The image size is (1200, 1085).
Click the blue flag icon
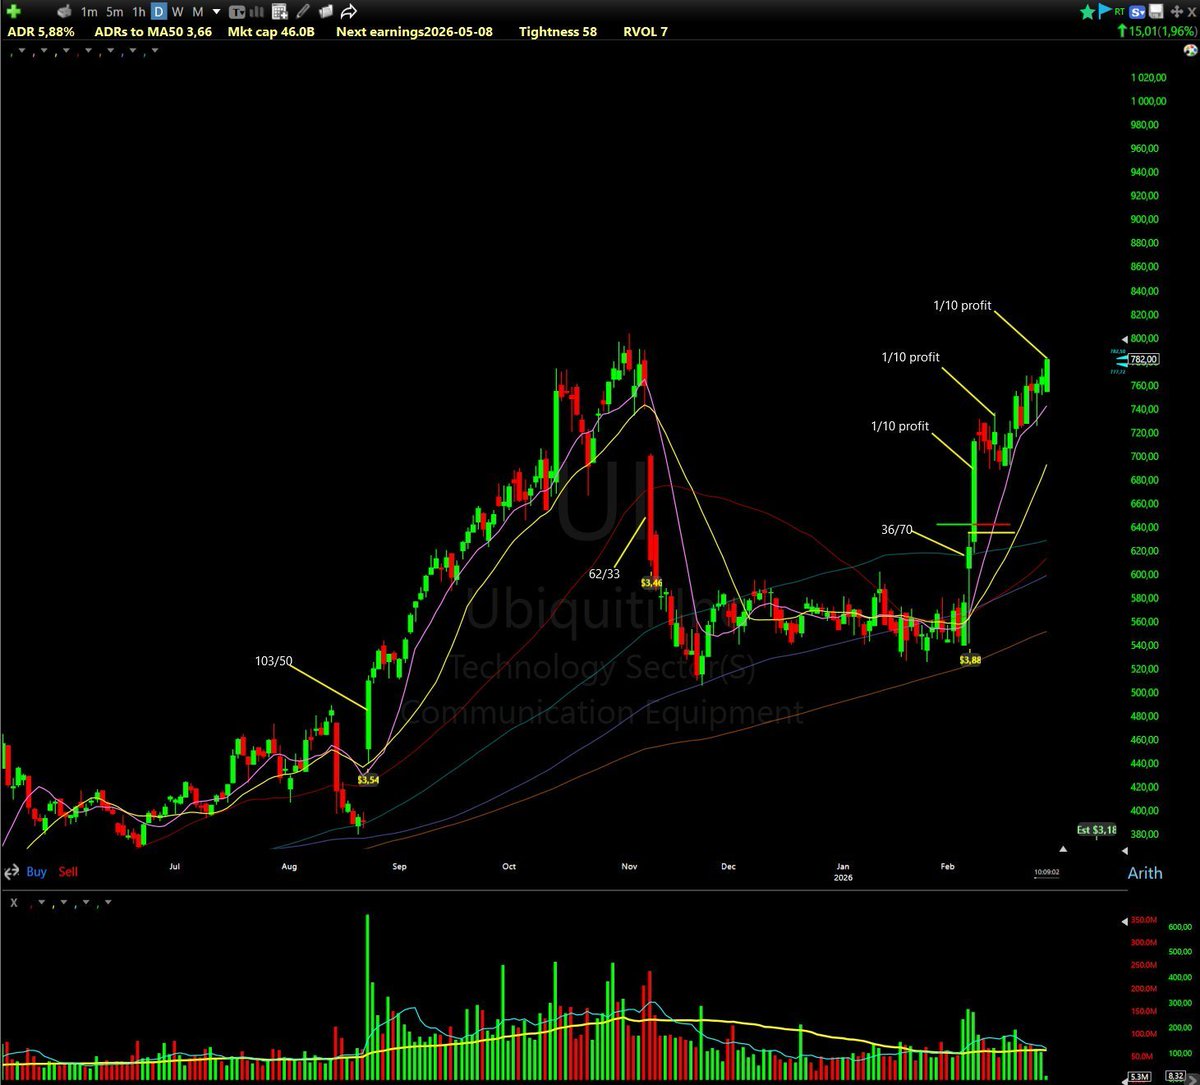1104,11
